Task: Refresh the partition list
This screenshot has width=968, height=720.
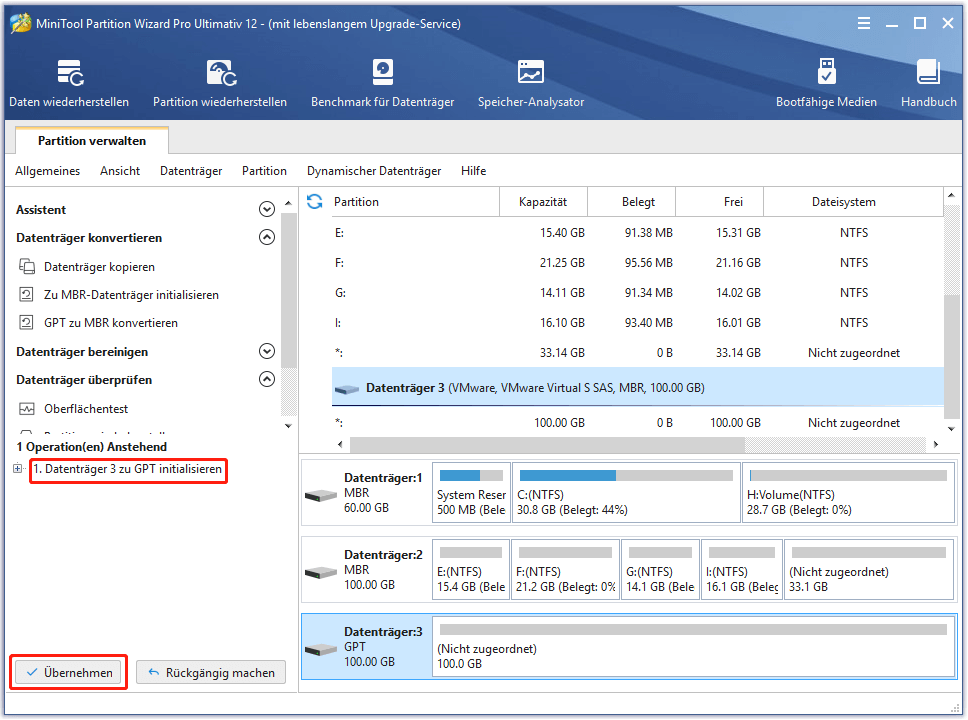Action: tap(315, 201)
